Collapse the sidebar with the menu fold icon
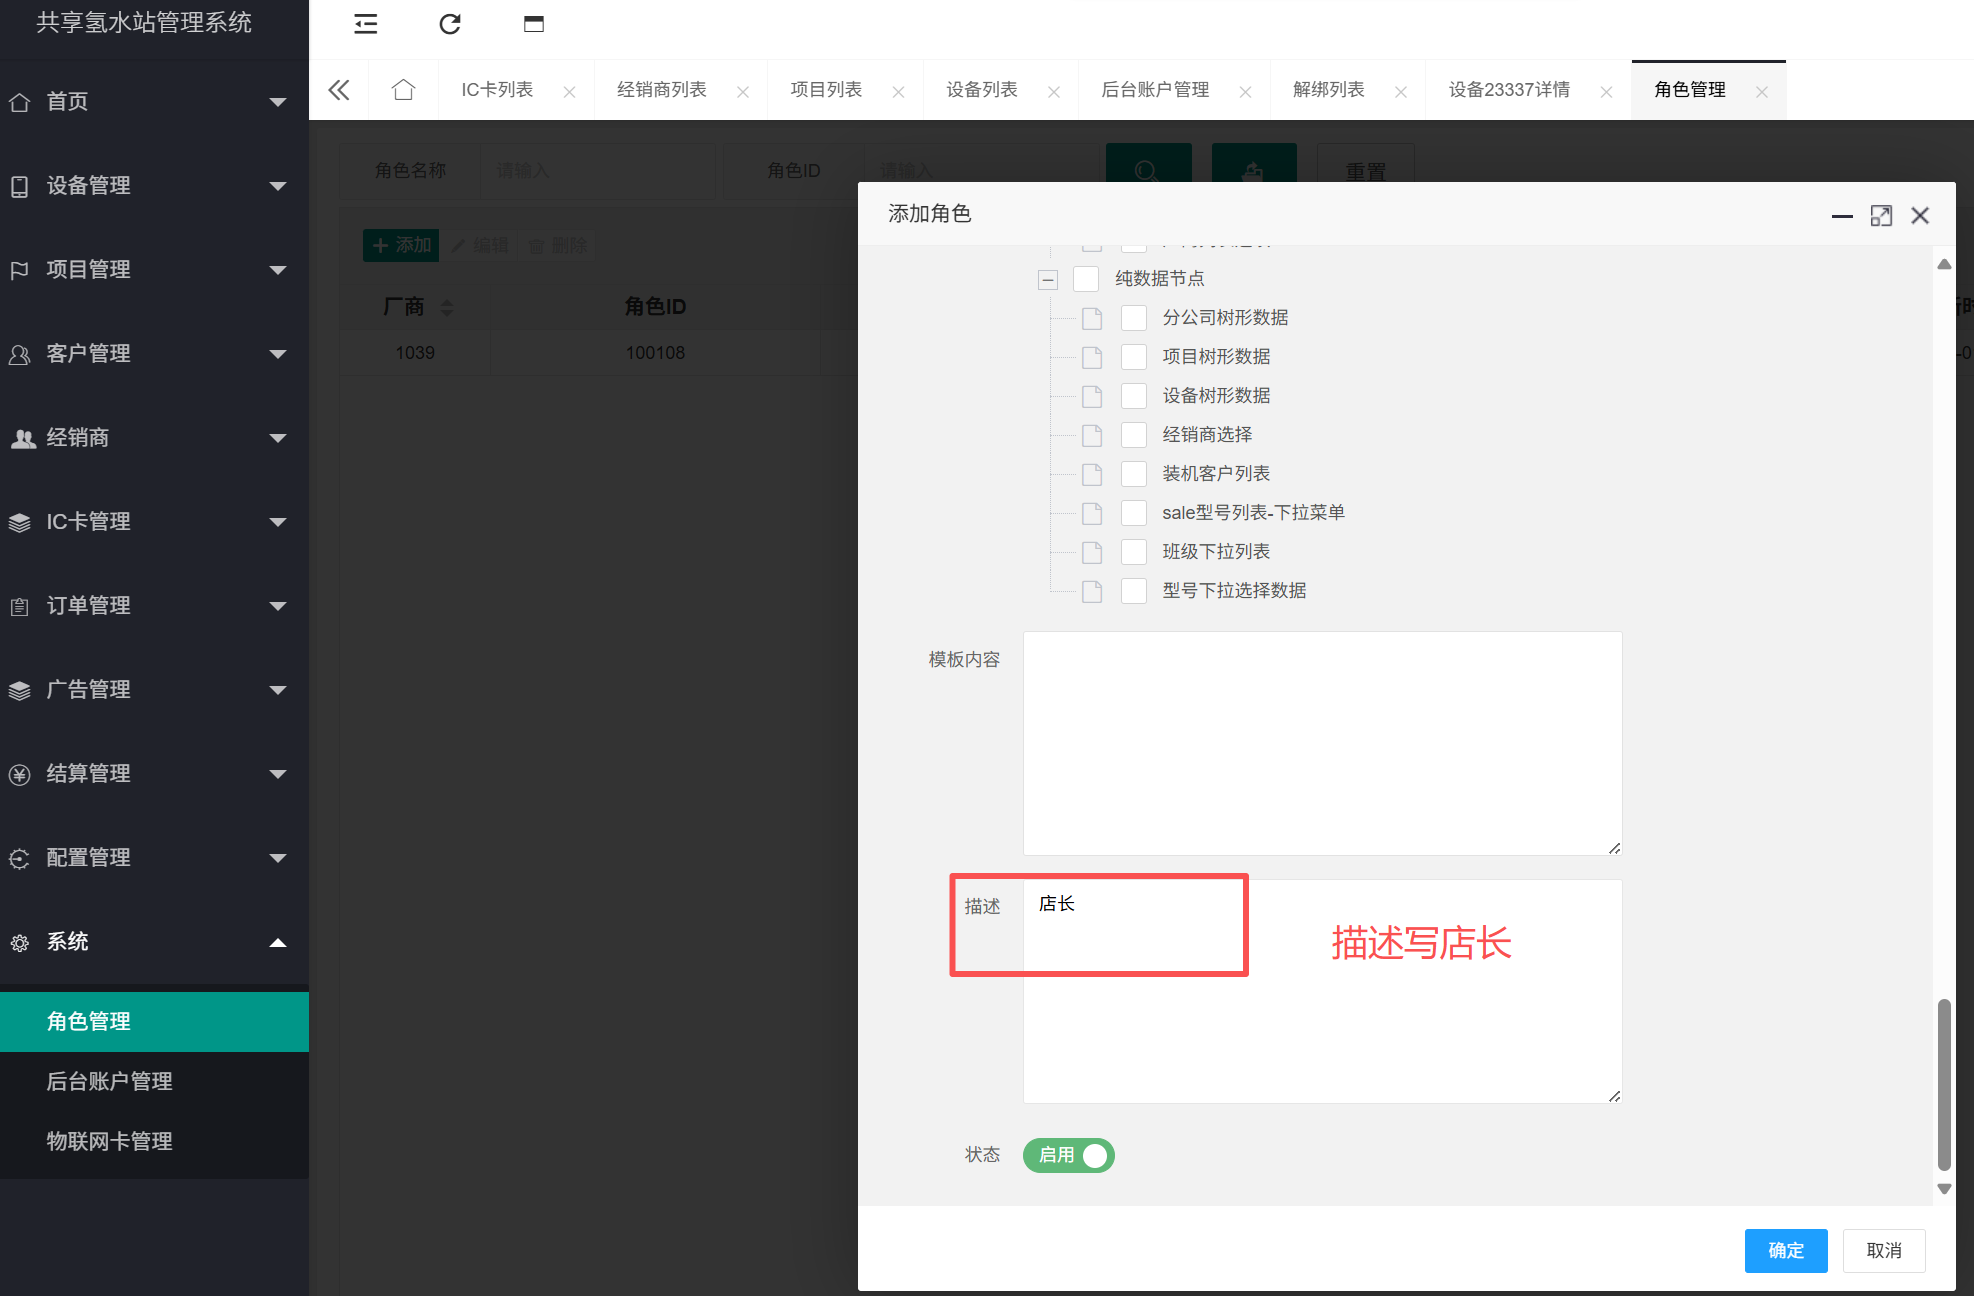Image resolution: width=1974 pixels, height=1296 pixels. 366,24
